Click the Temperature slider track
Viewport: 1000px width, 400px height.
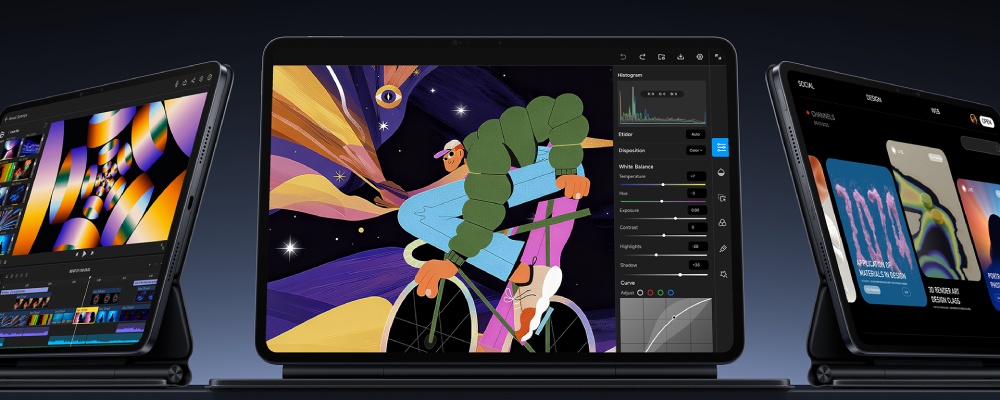coord(663,184)
